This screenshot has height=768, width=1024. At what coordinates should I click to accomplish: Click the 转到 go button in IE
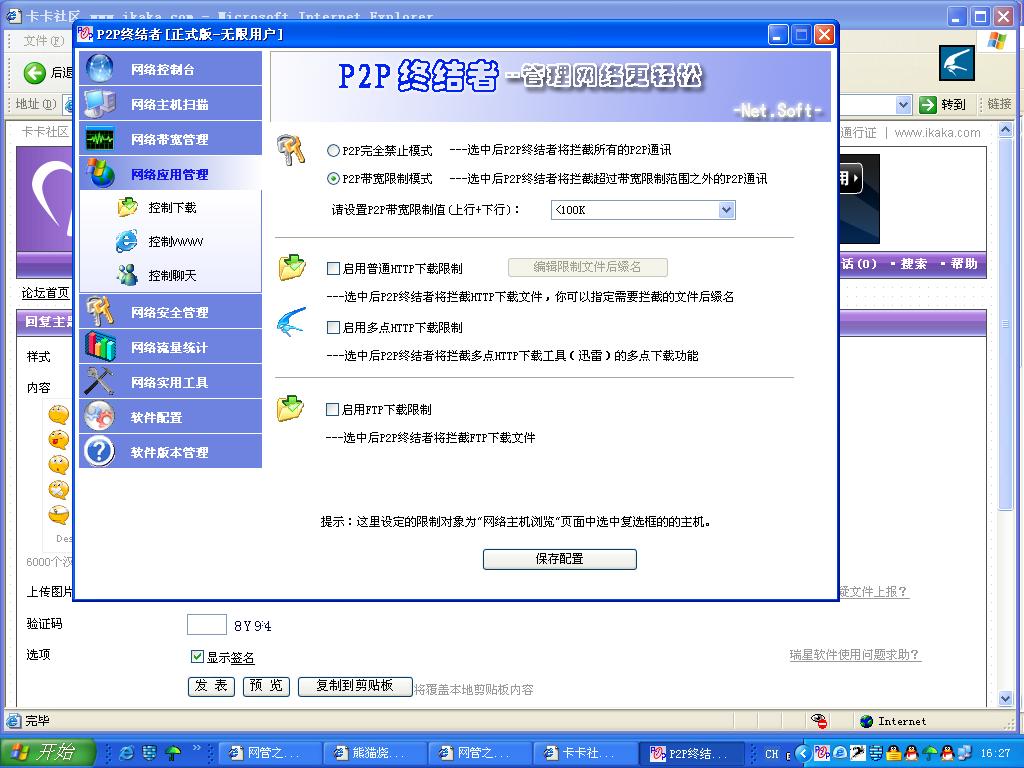coord(942,104)
